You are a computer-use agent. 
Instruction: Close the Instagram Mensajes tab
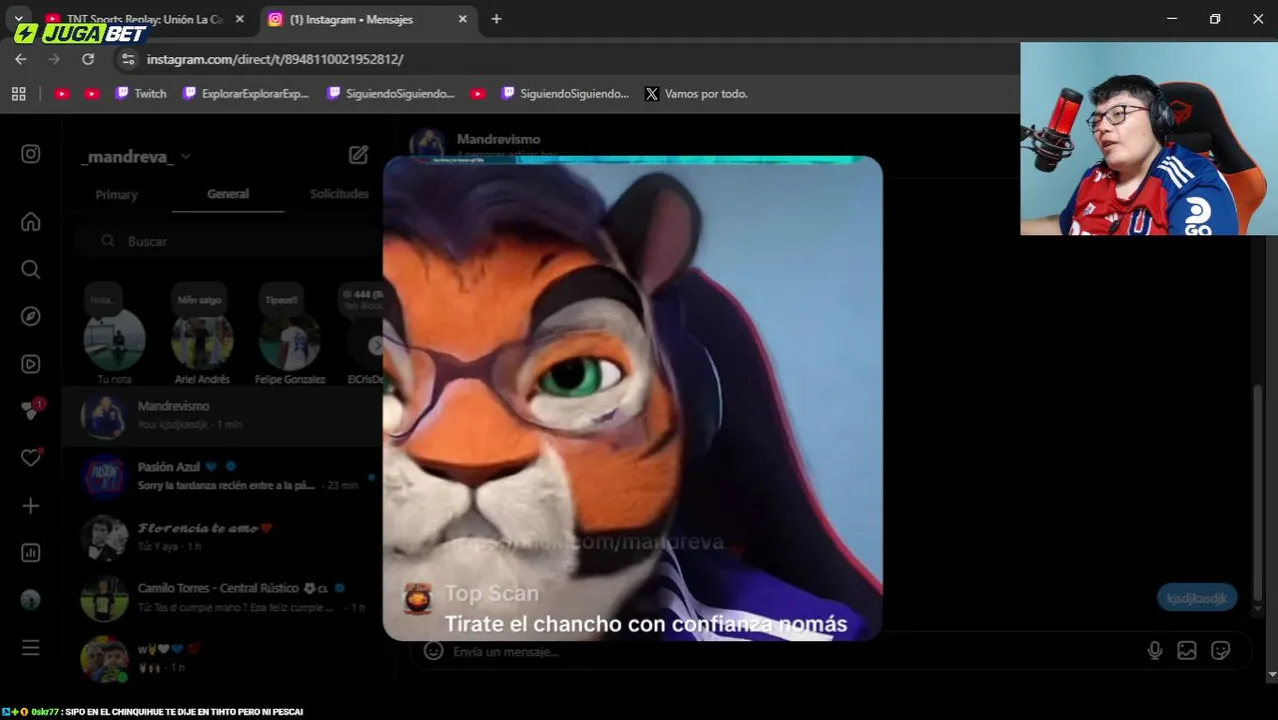pos(462,19)
